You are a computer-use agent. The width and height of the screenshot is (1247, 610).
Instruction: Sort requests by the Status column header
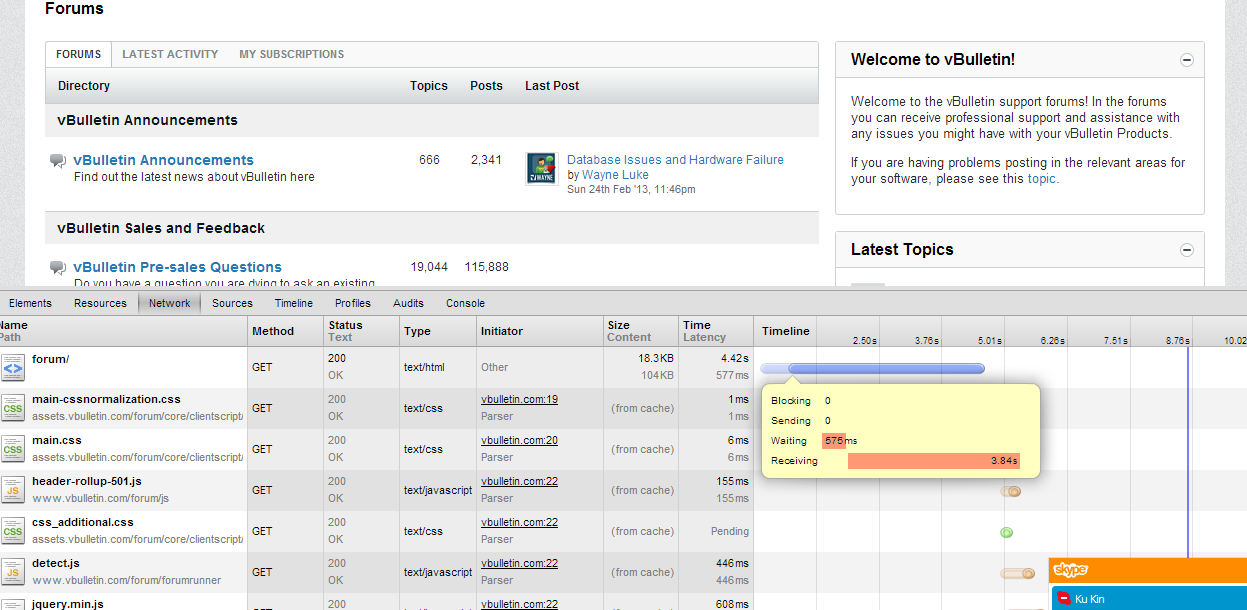[362, 331]
